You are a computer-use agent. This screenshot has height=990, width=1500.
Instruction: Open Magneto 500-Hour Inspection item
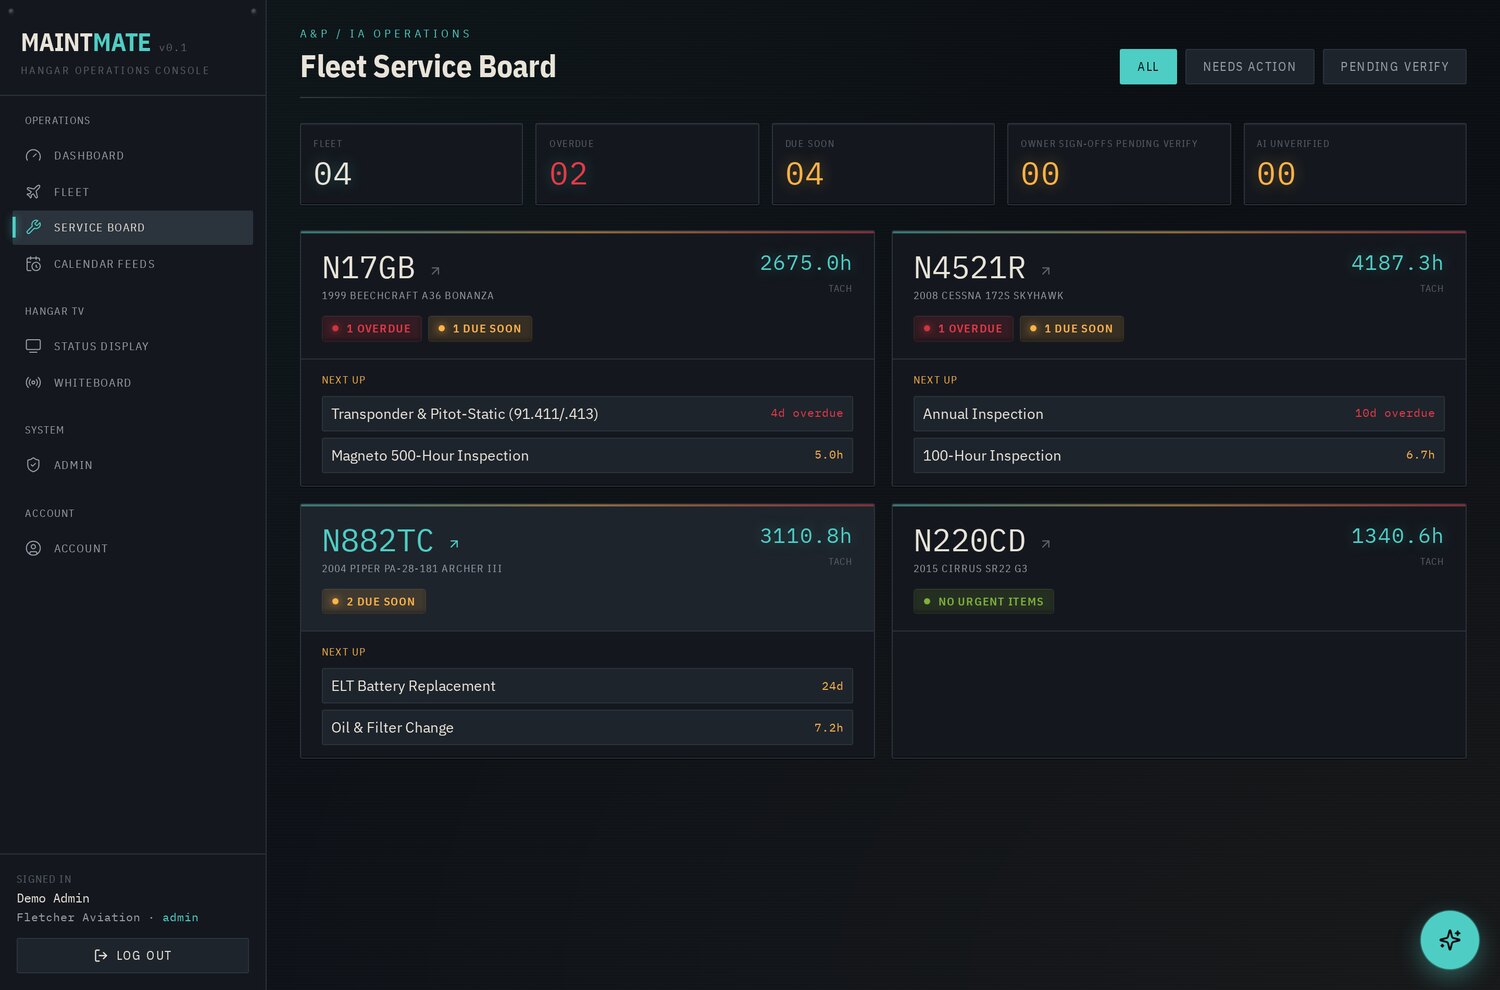[587, 455]
